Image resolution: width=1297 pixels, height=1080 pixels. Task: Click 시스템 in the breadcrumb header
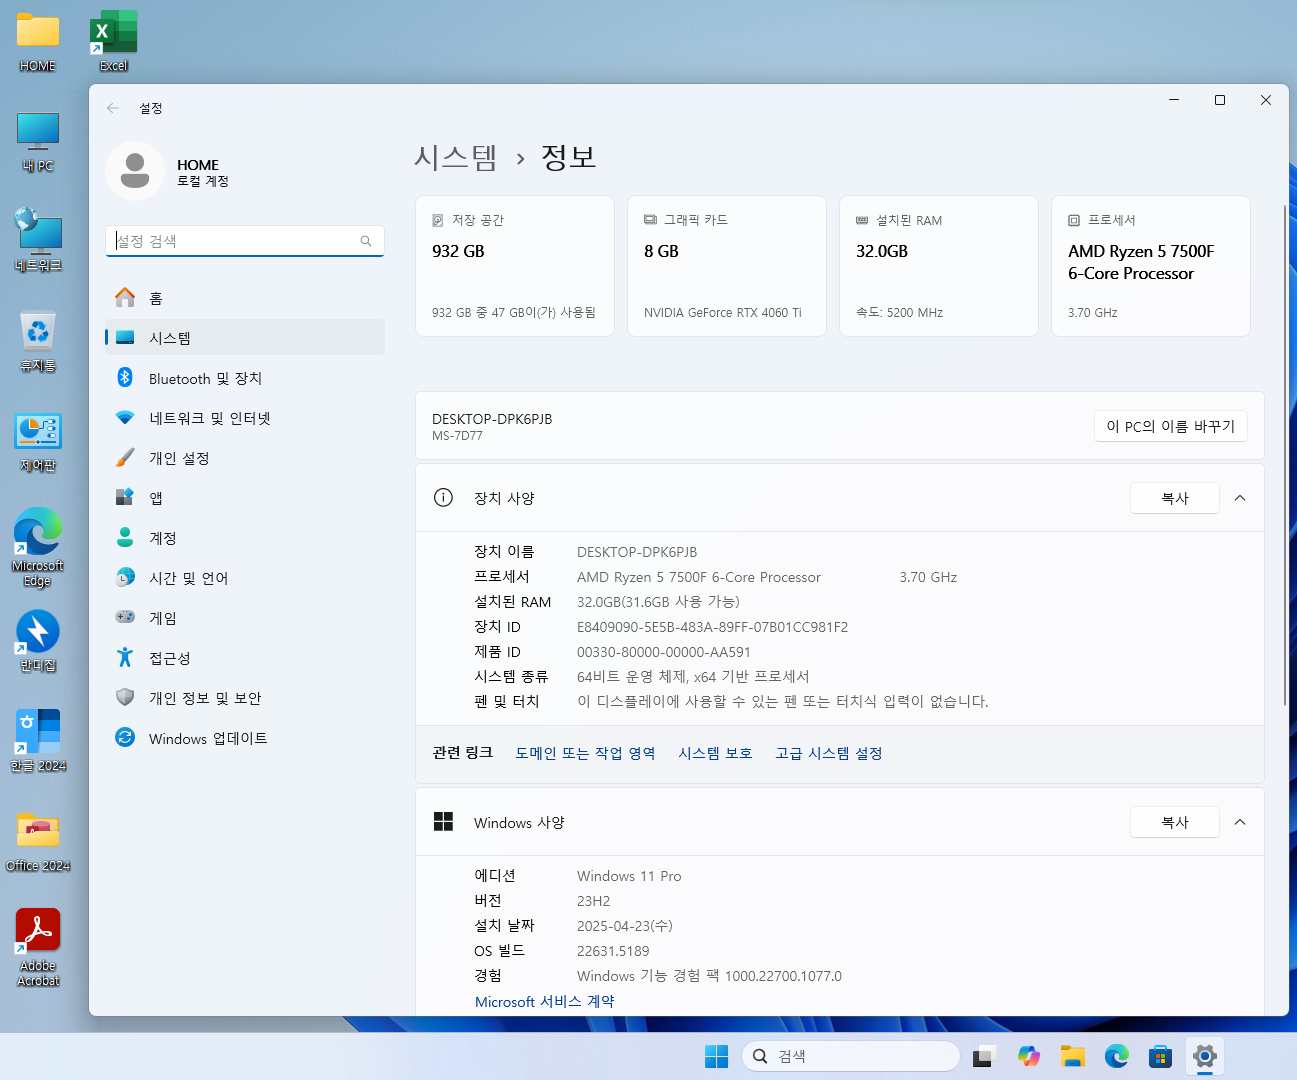tap(456, 157)
